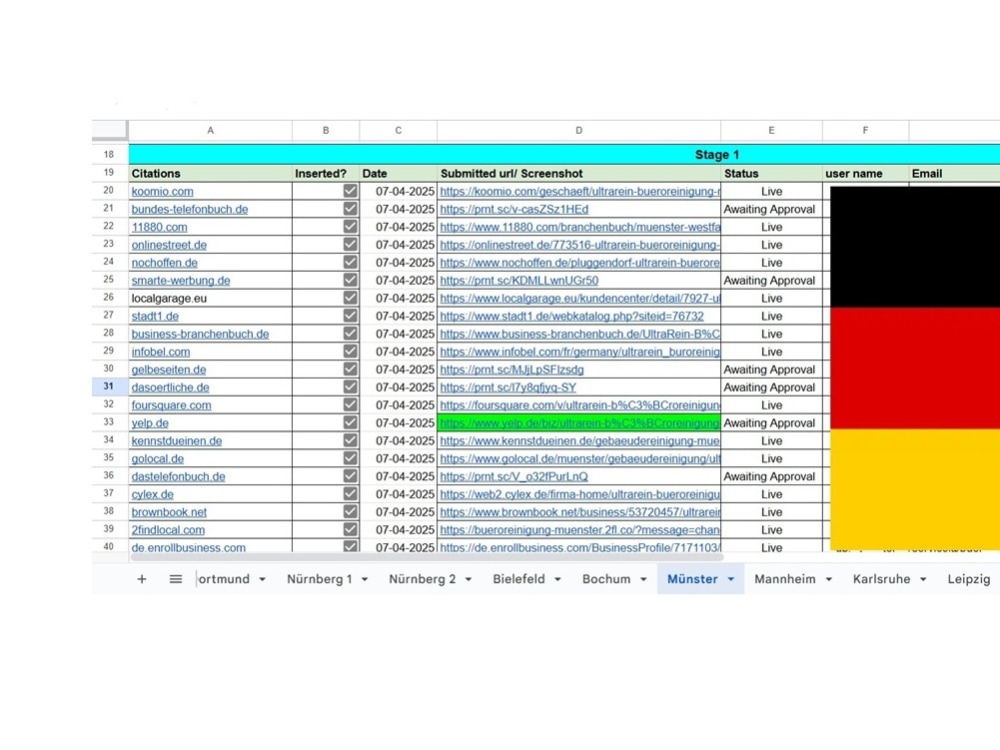Toggle Inserted checkbox for localgarage.eu row
Screen dimensions: 1000x750
pos(350,298)
